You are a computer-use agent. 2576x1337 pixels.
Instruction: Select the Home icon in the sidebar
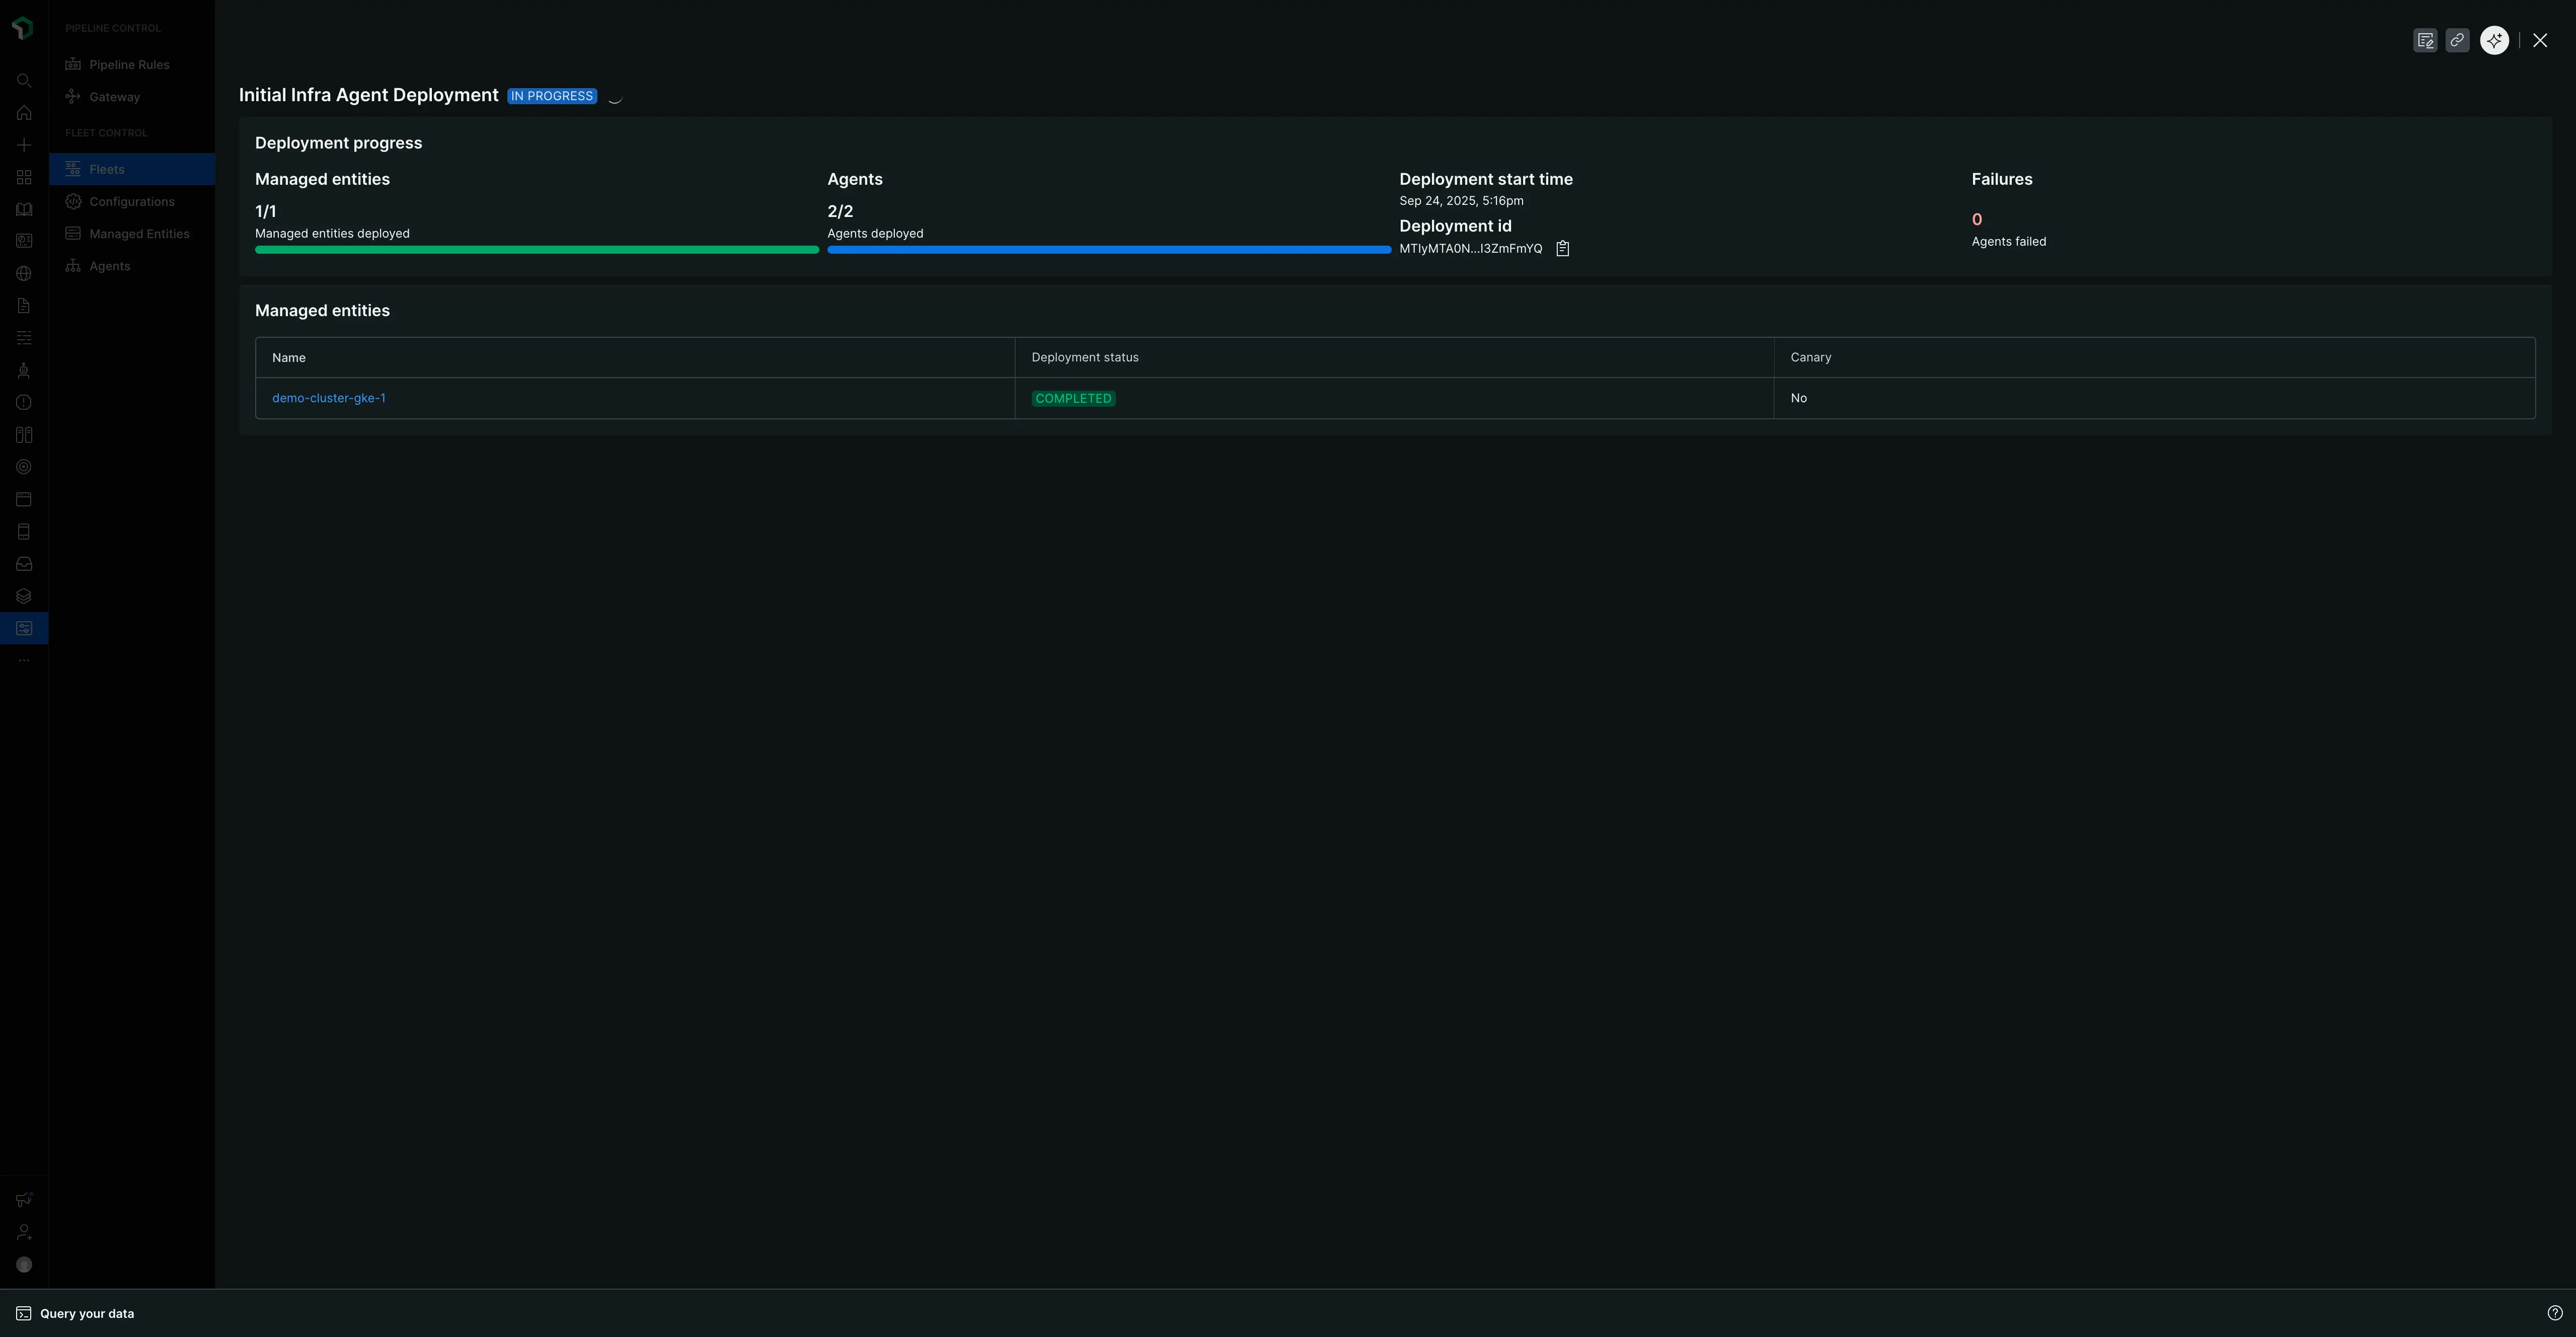point(23,113)
